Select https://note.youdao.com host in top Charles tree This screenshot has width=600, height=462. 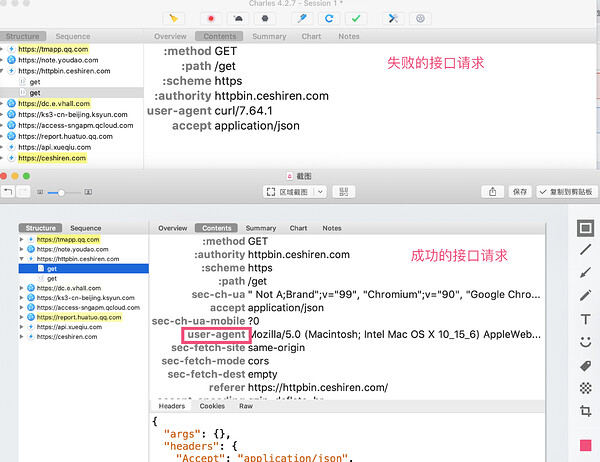[x=58, y=60]
